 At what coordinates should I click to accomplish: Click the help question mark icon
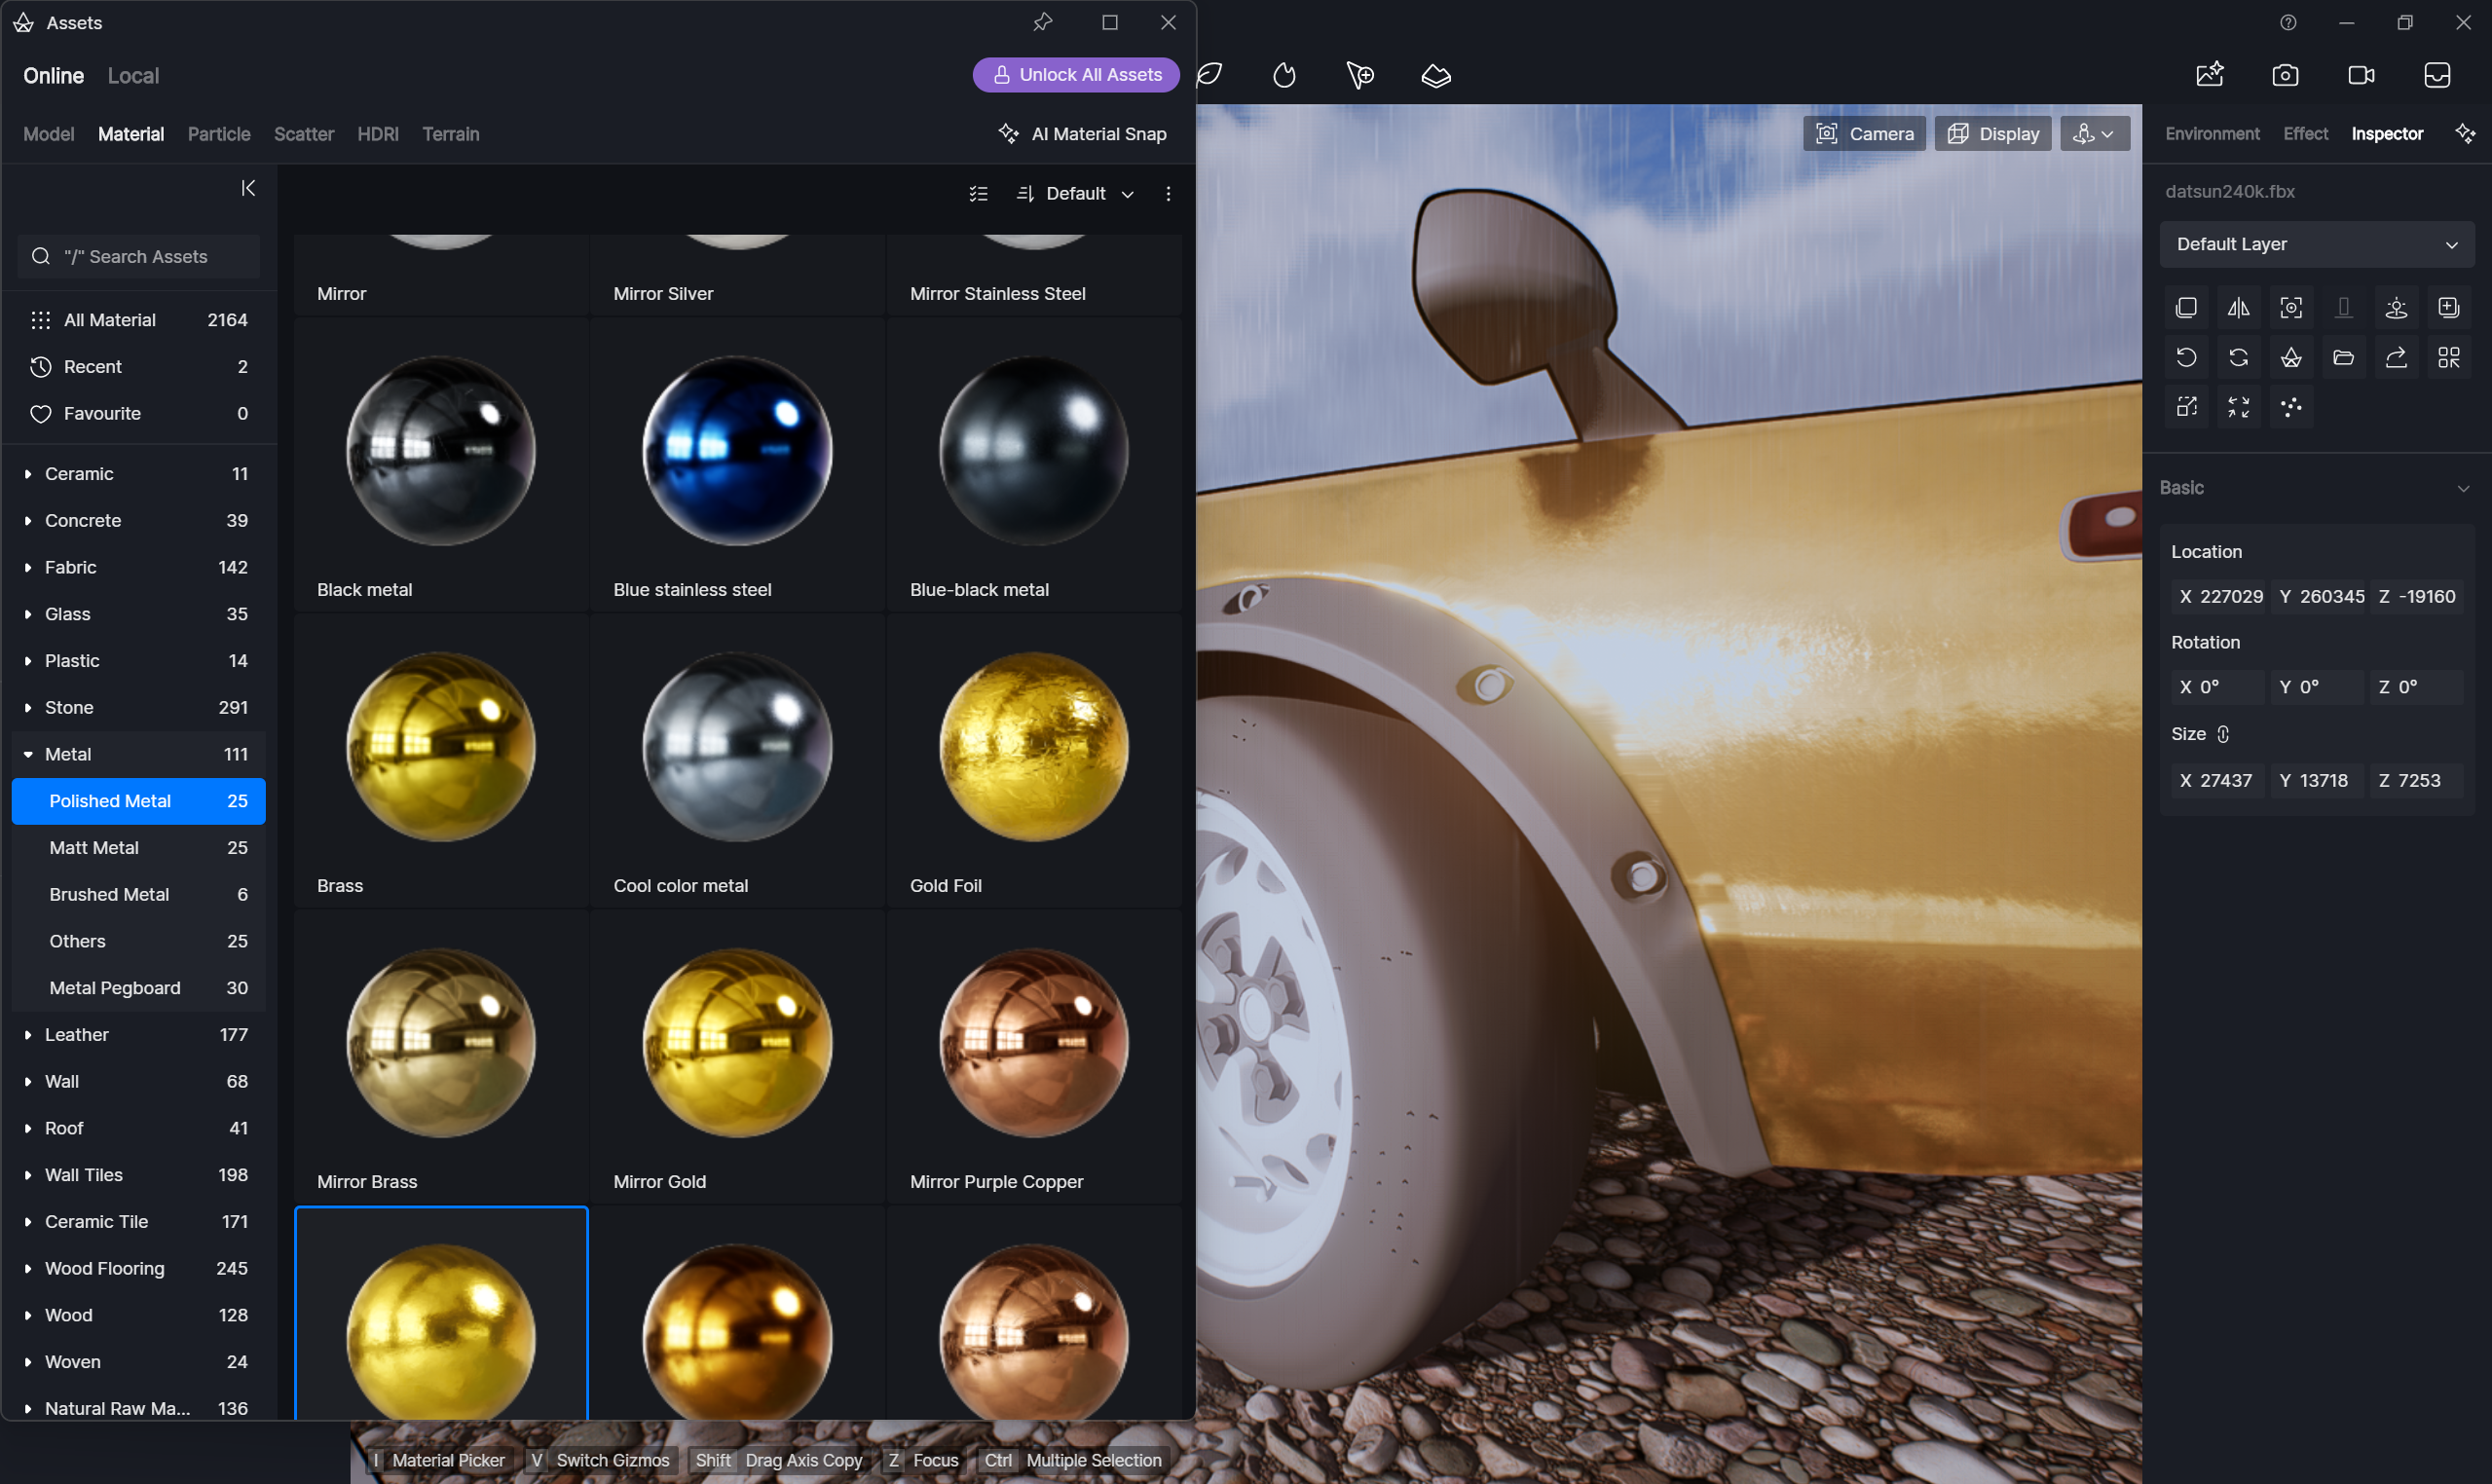tap(2288, 22)
